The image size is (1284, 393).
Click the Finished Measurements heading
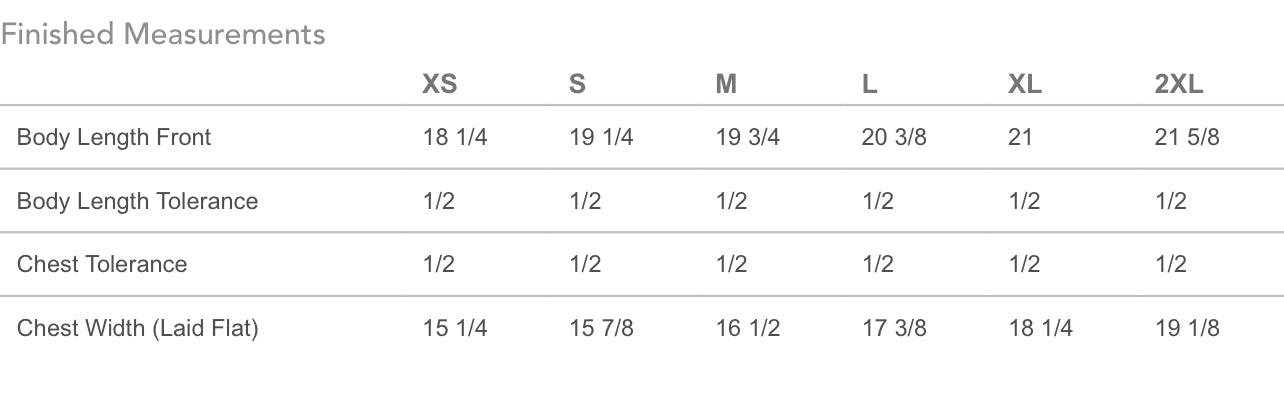click(x=163, y=34)
